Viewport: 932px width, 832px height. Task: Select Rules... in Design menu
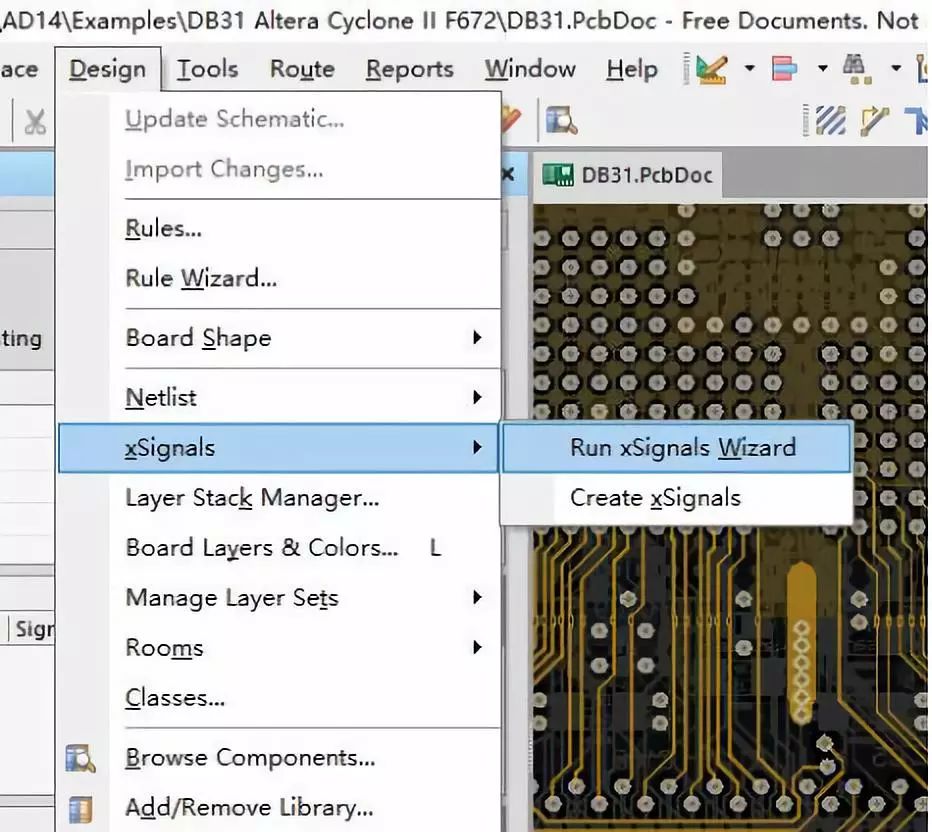(x=279, y=228)
